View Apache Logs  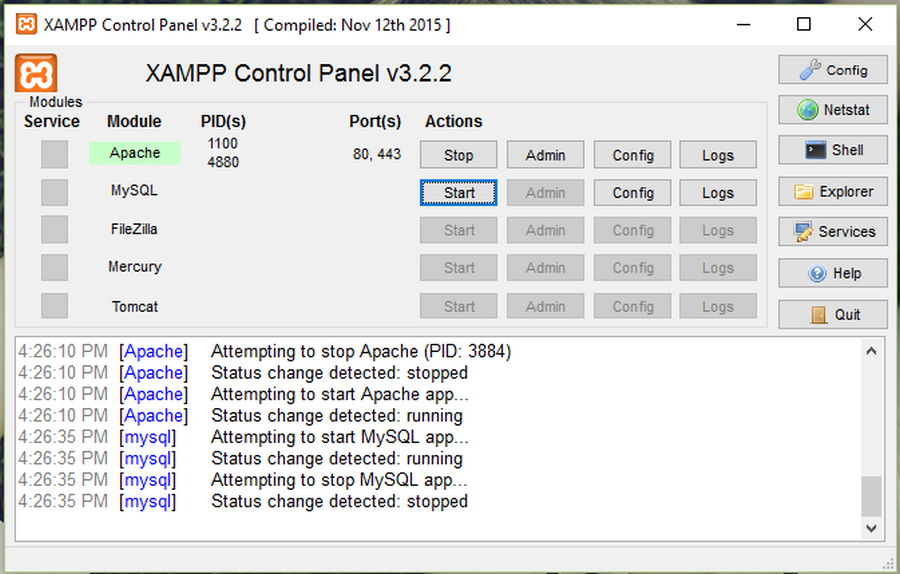click(x=718, y=155)
